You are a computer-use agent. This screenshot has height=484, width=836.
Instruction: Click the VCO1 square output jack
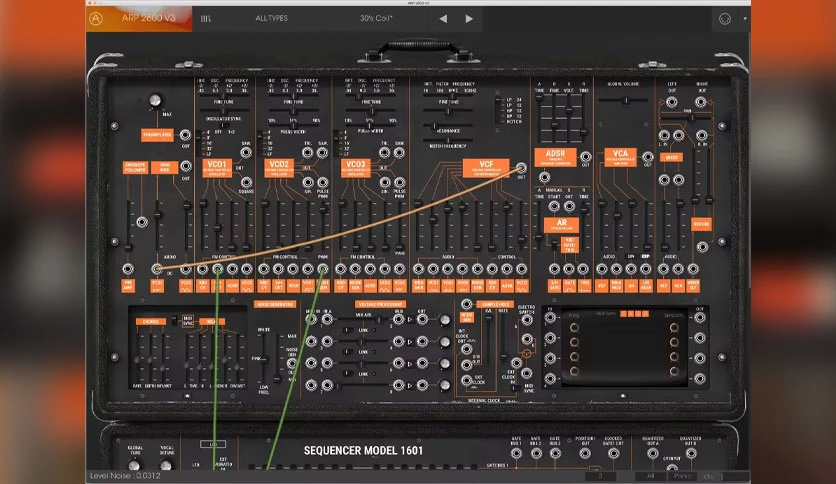tap(246, 182)
